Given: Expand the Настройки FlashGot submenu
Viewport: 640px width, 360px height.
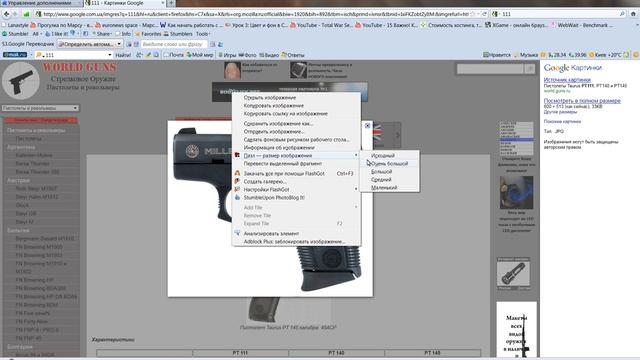Looking at the screenshot, I should (x=296, y=189).
